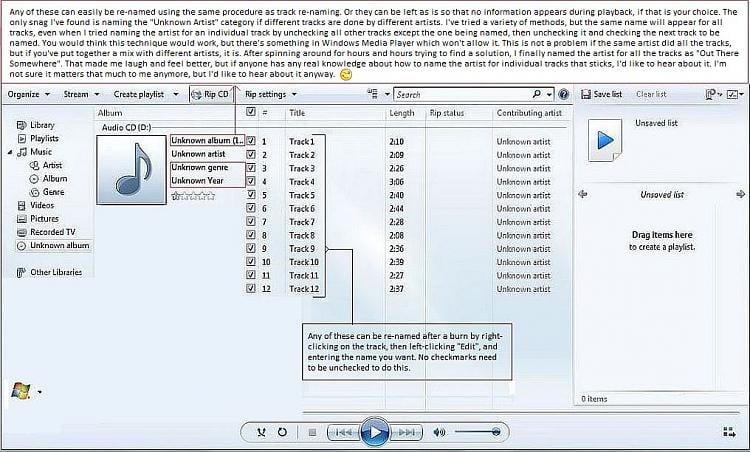The width and height of the screenshot is (750, 452).
Task: Click the volume slider
Action: click(x=477, y=432)
